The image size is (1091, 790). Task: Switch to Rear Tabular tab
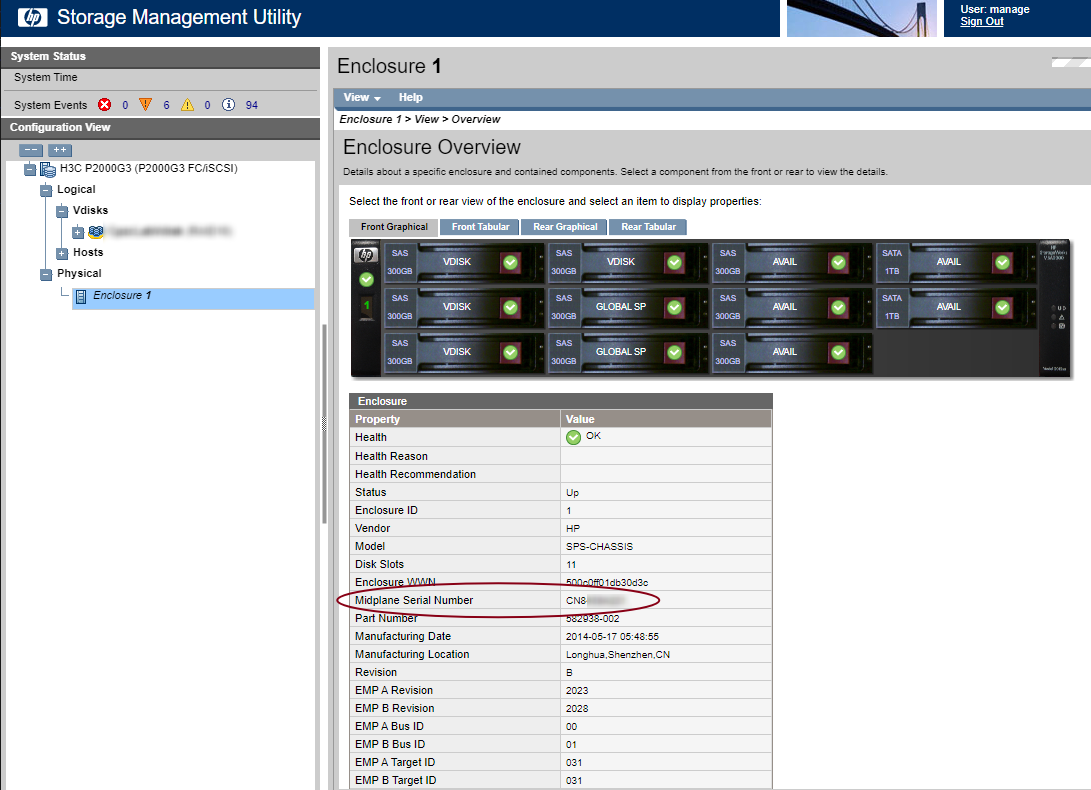tap(648, 227)
